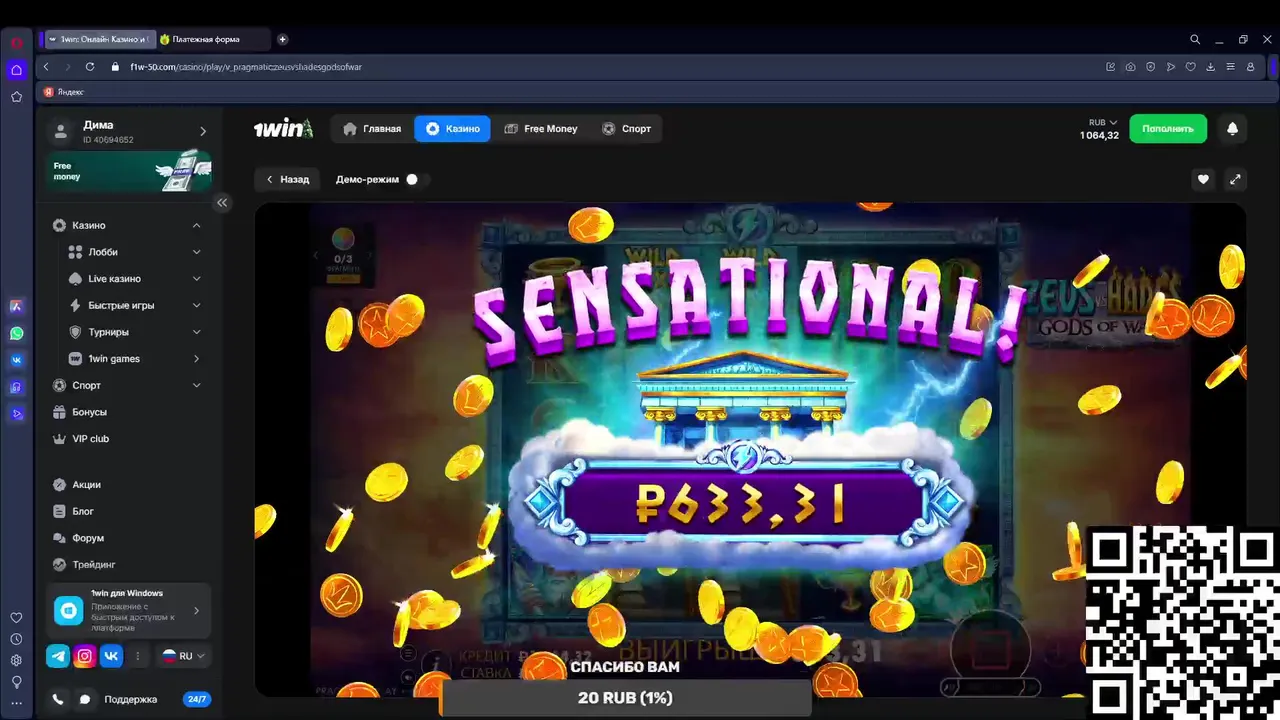Expand the Спорт sidebar section
Image resolution: width=1280 pixels, height=720 pixels.
196,385
